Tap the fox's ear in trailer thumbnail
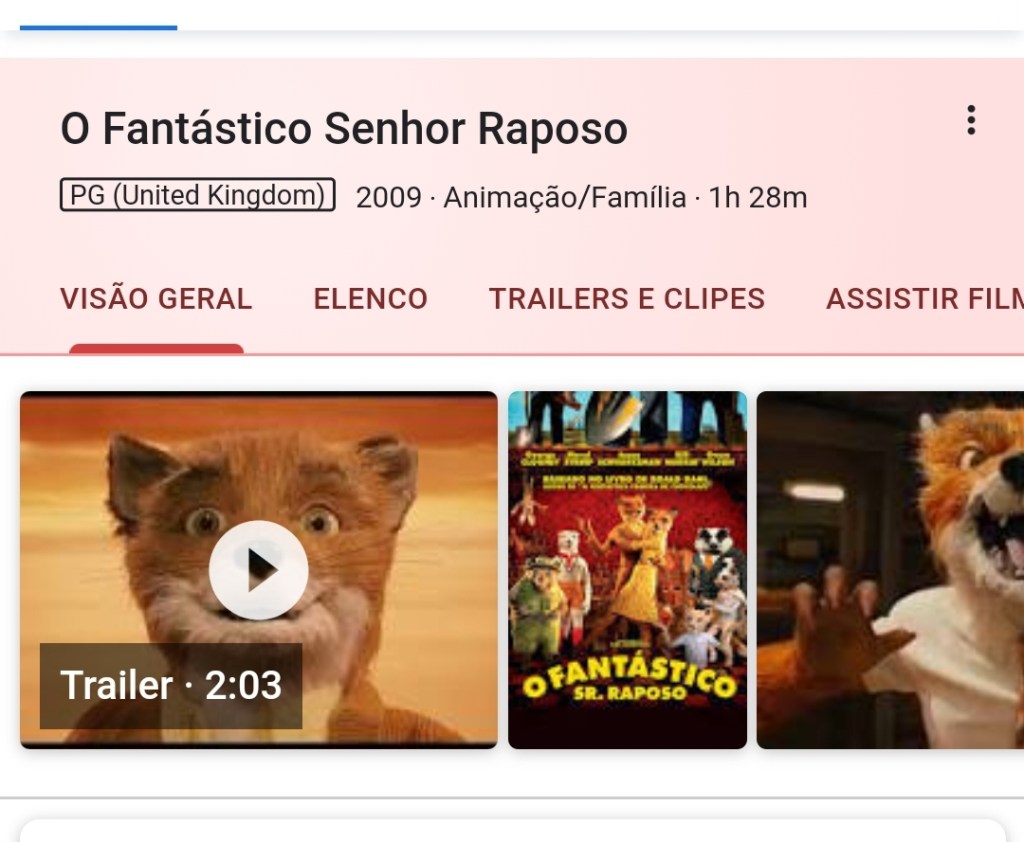This screenshot has width=1024, height=842. click(x=135, y=470)
